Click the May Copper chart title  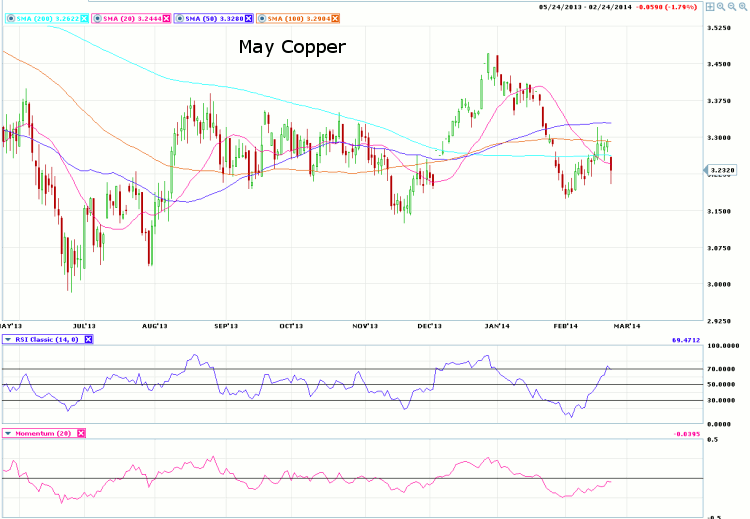pyautogui.click(x=292, y=47)
